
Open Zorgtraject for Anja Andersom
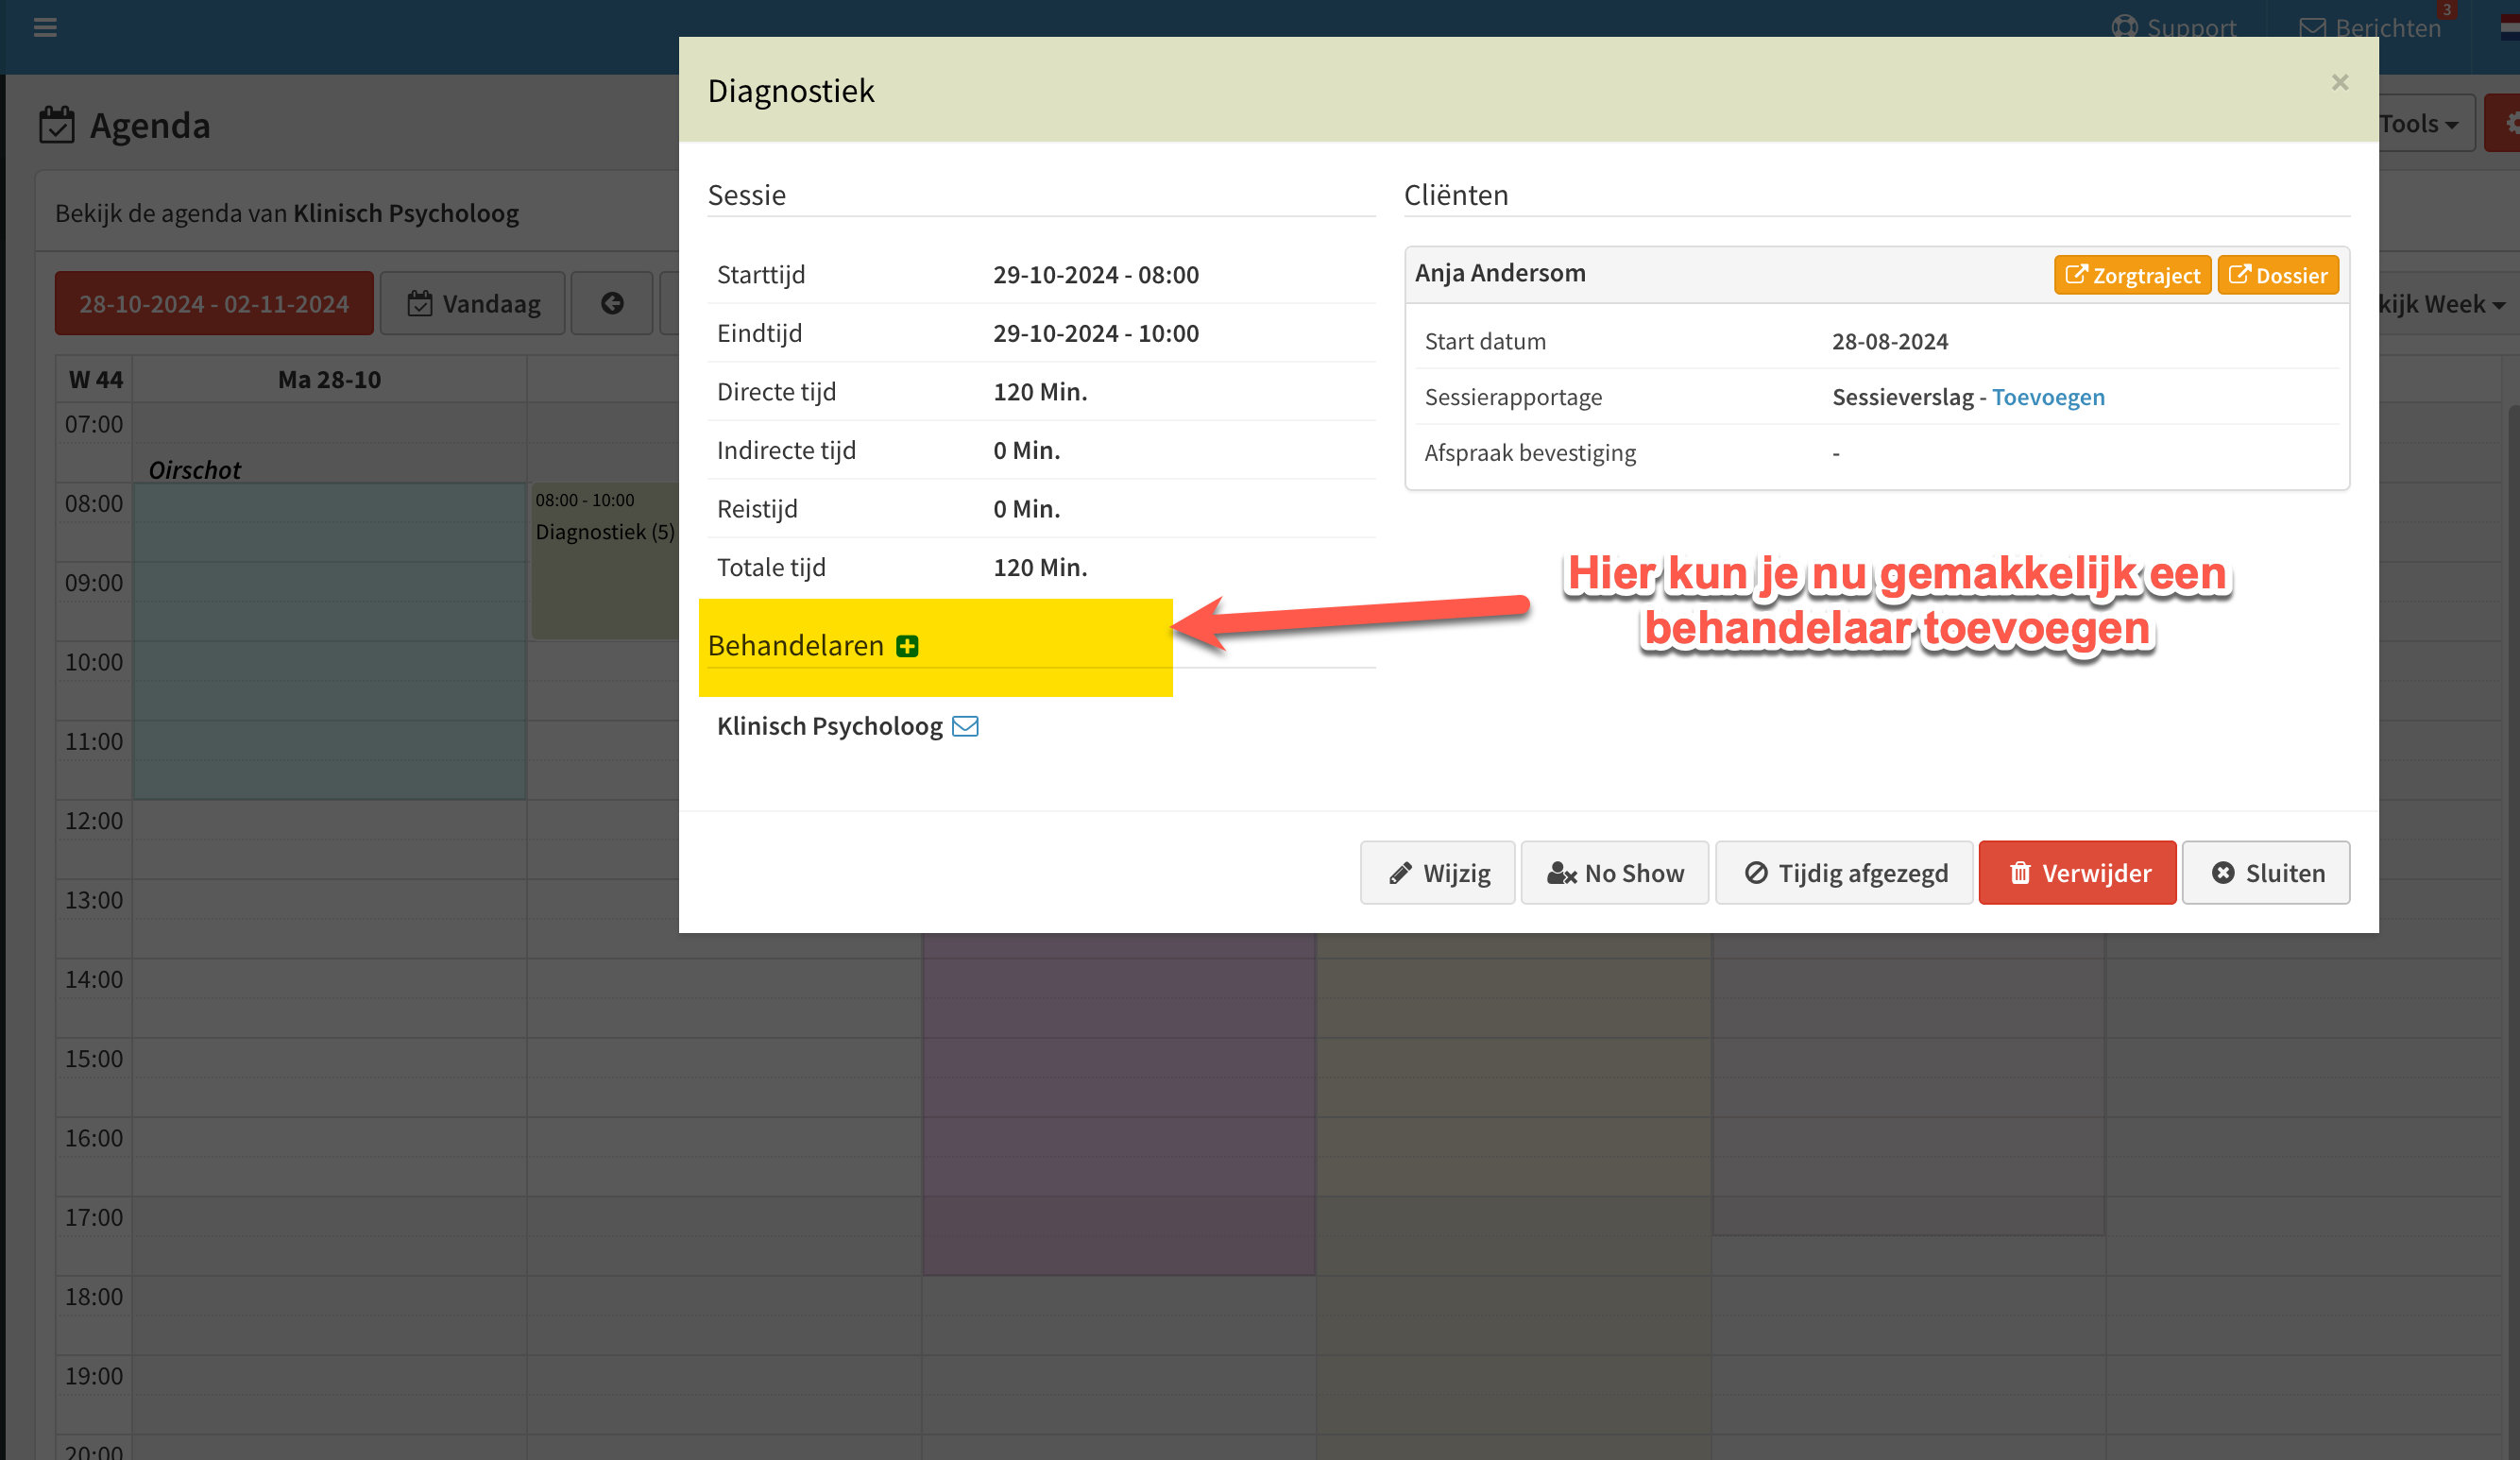pos(2132,275)
